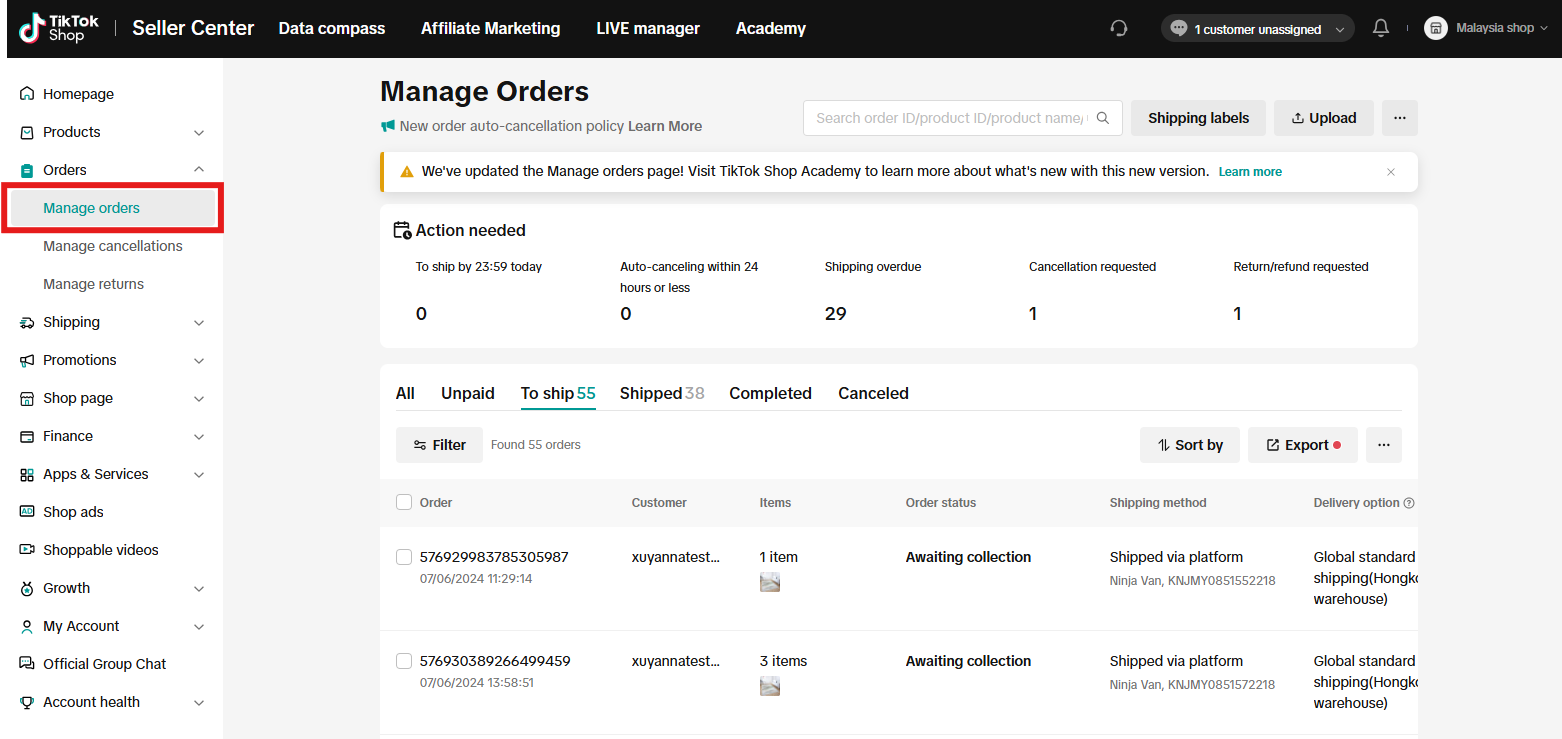Viewport: 1562px width, 739px height.
Task: Click the Finance card icon
Action: click(x=27, y=436)
